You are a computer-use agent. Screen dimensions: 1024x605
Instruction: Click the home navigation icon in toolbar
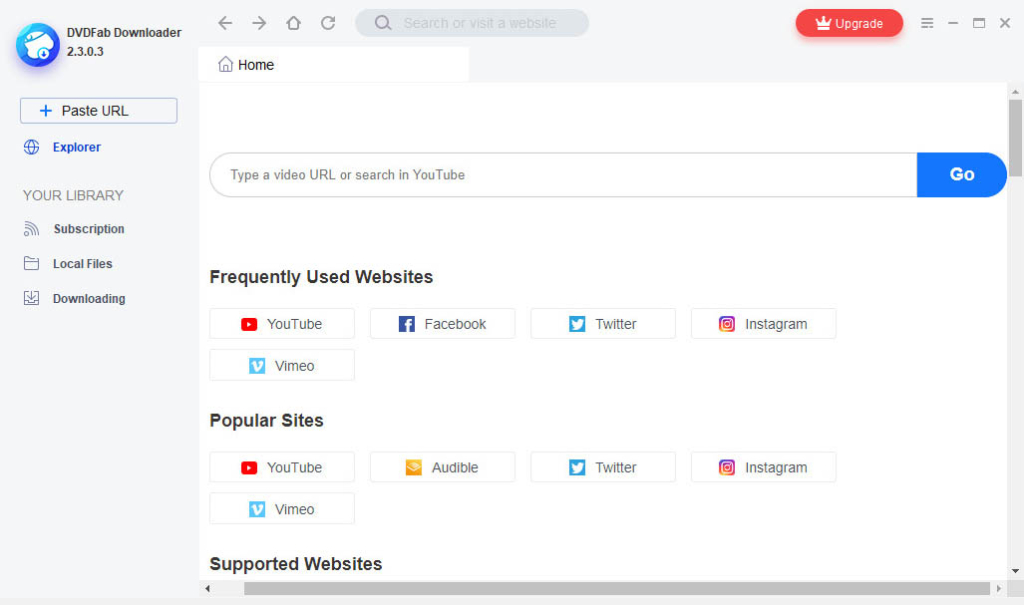click(294, 24)
